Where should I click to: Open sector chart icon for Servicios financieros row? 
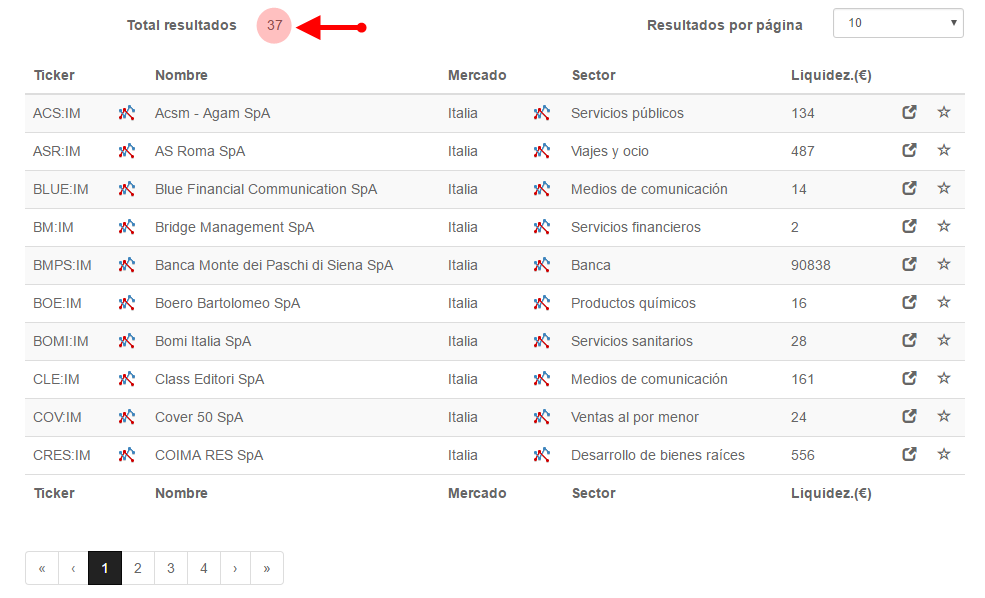541,227
